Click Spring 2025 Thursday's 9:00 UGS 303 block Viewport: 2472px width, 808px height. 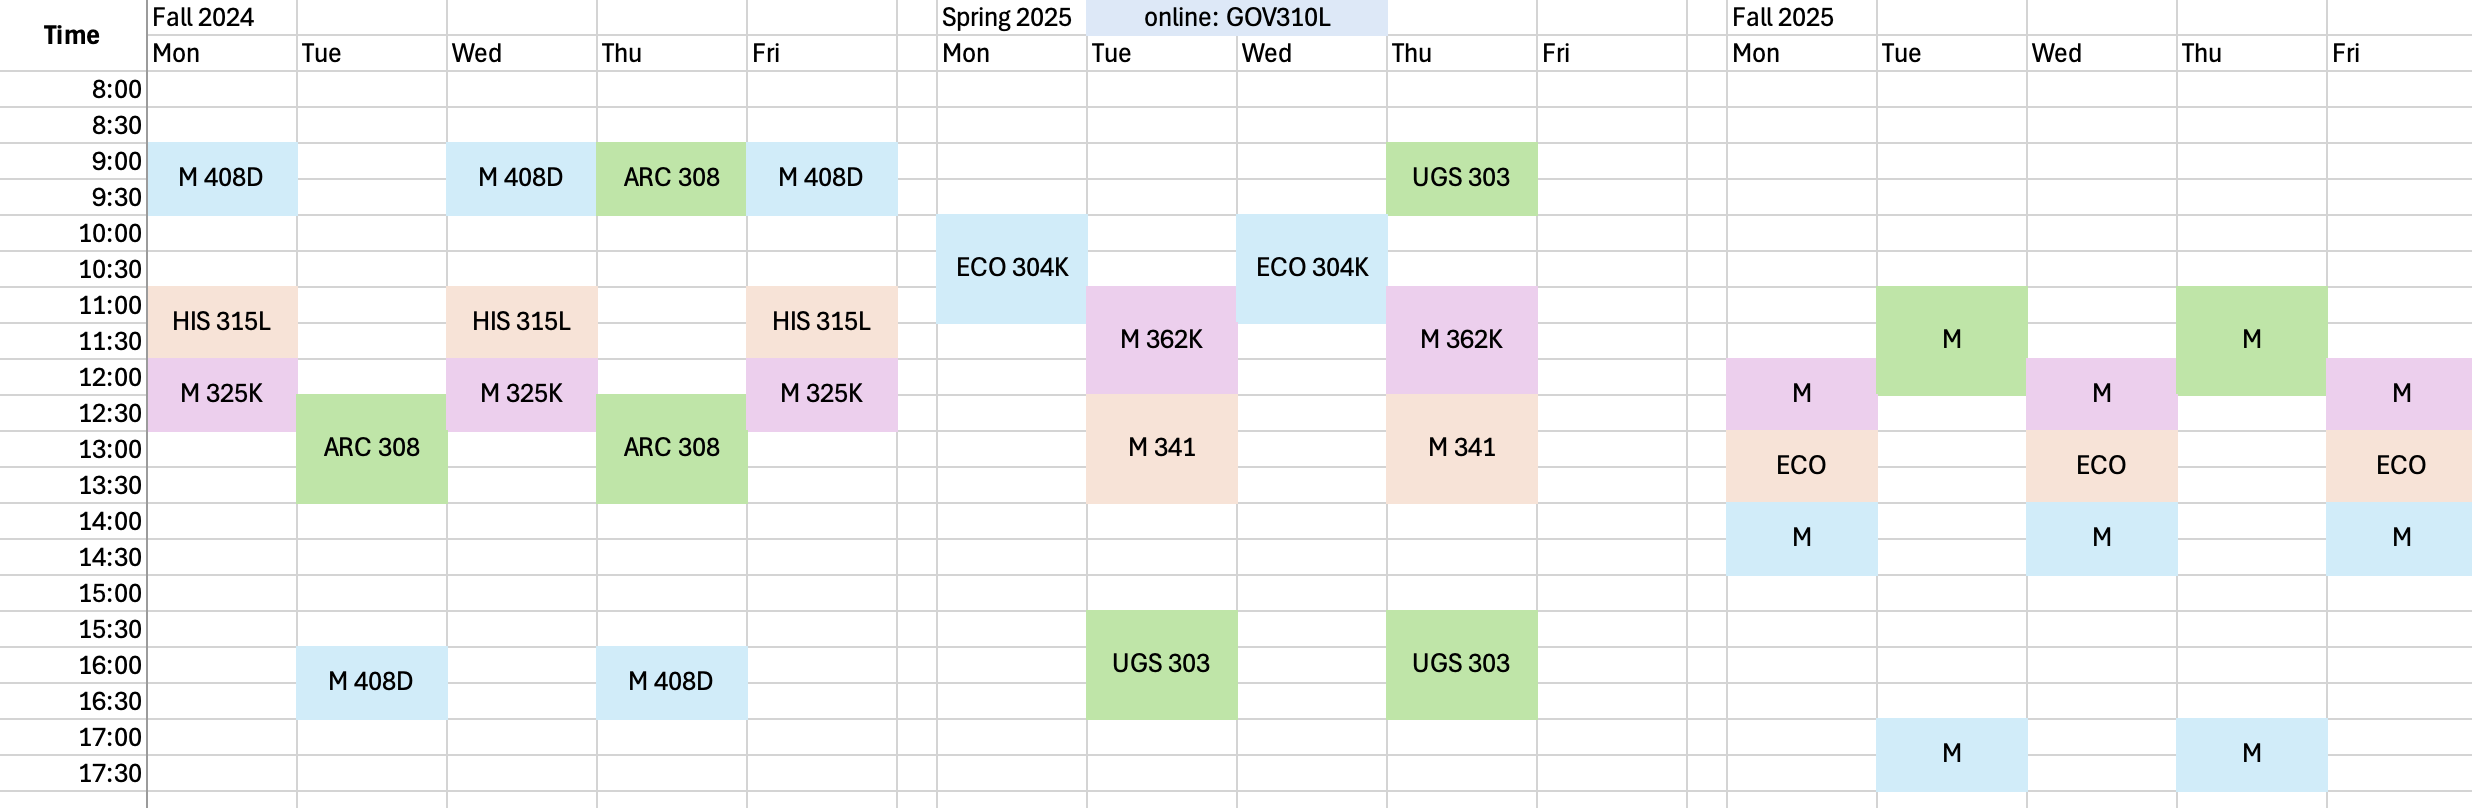click(x=1461, y=178)
